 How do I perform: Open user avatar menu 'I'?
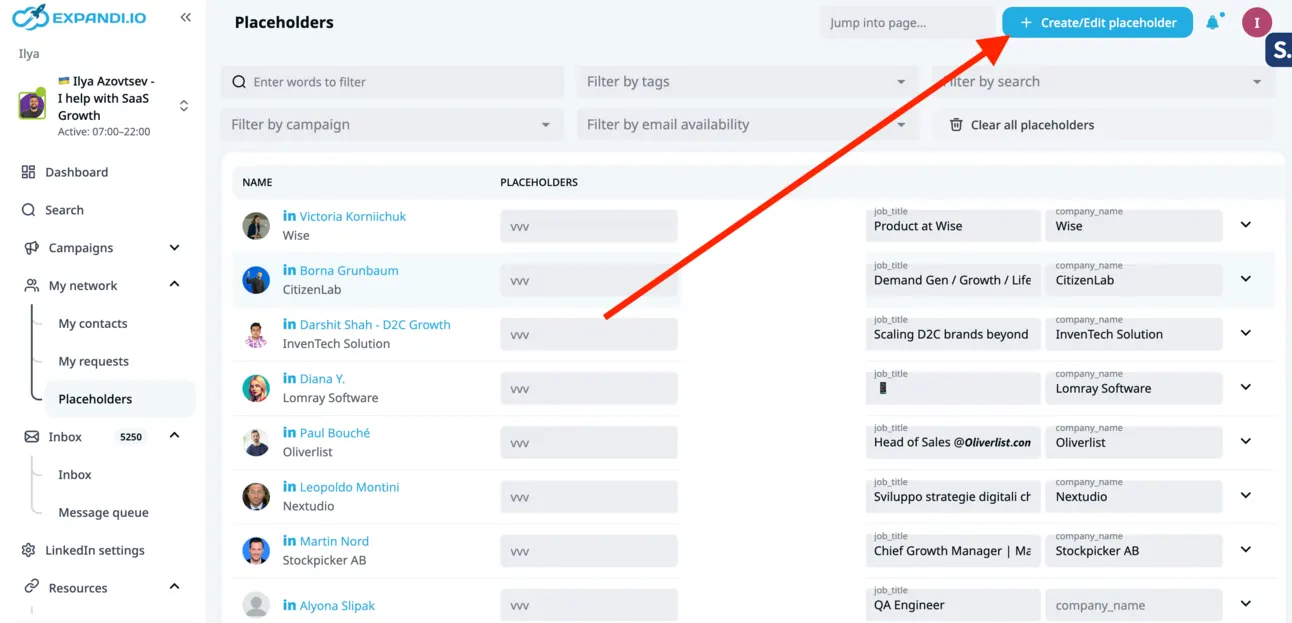pyautogui.click(x=1257, y=22)
